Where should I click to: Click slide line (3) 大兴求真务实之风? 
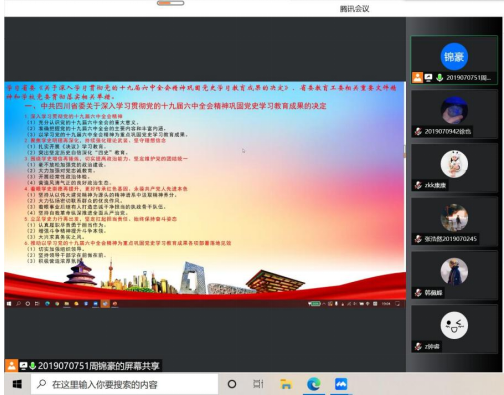click(x=56, y=237)
